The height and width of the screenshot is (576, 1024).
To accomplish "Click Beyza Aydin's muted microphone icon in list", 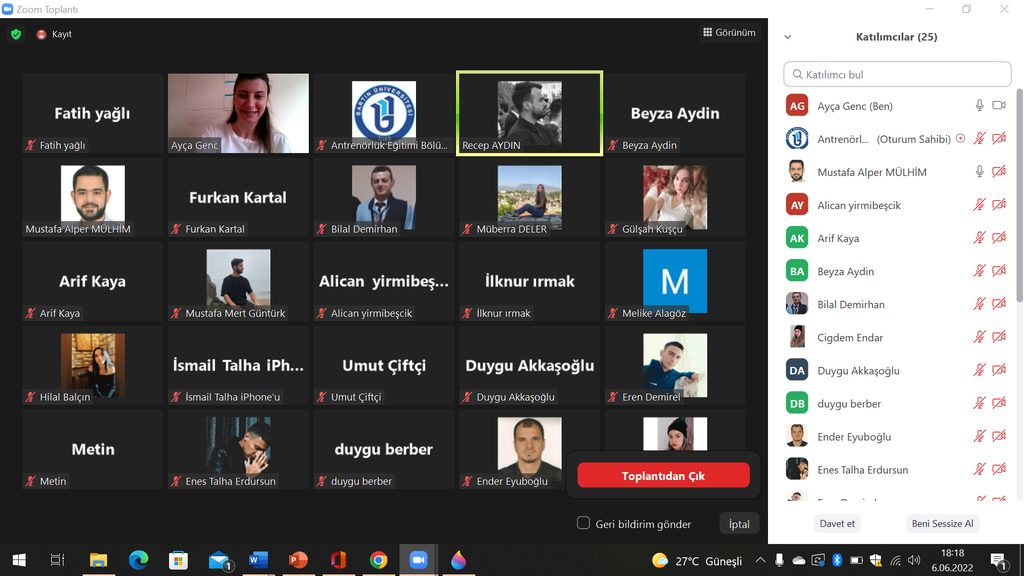I will (x=980, y=271).
